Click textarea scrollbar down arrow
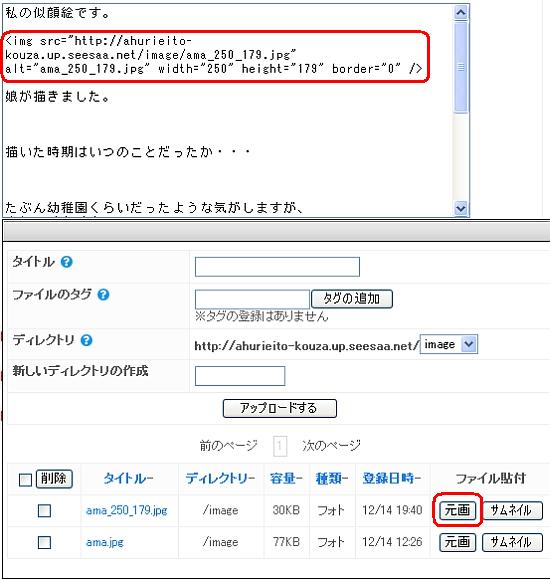Image resolution: width=550 pixels, height=580 pixels. click(x=460, y=208)
